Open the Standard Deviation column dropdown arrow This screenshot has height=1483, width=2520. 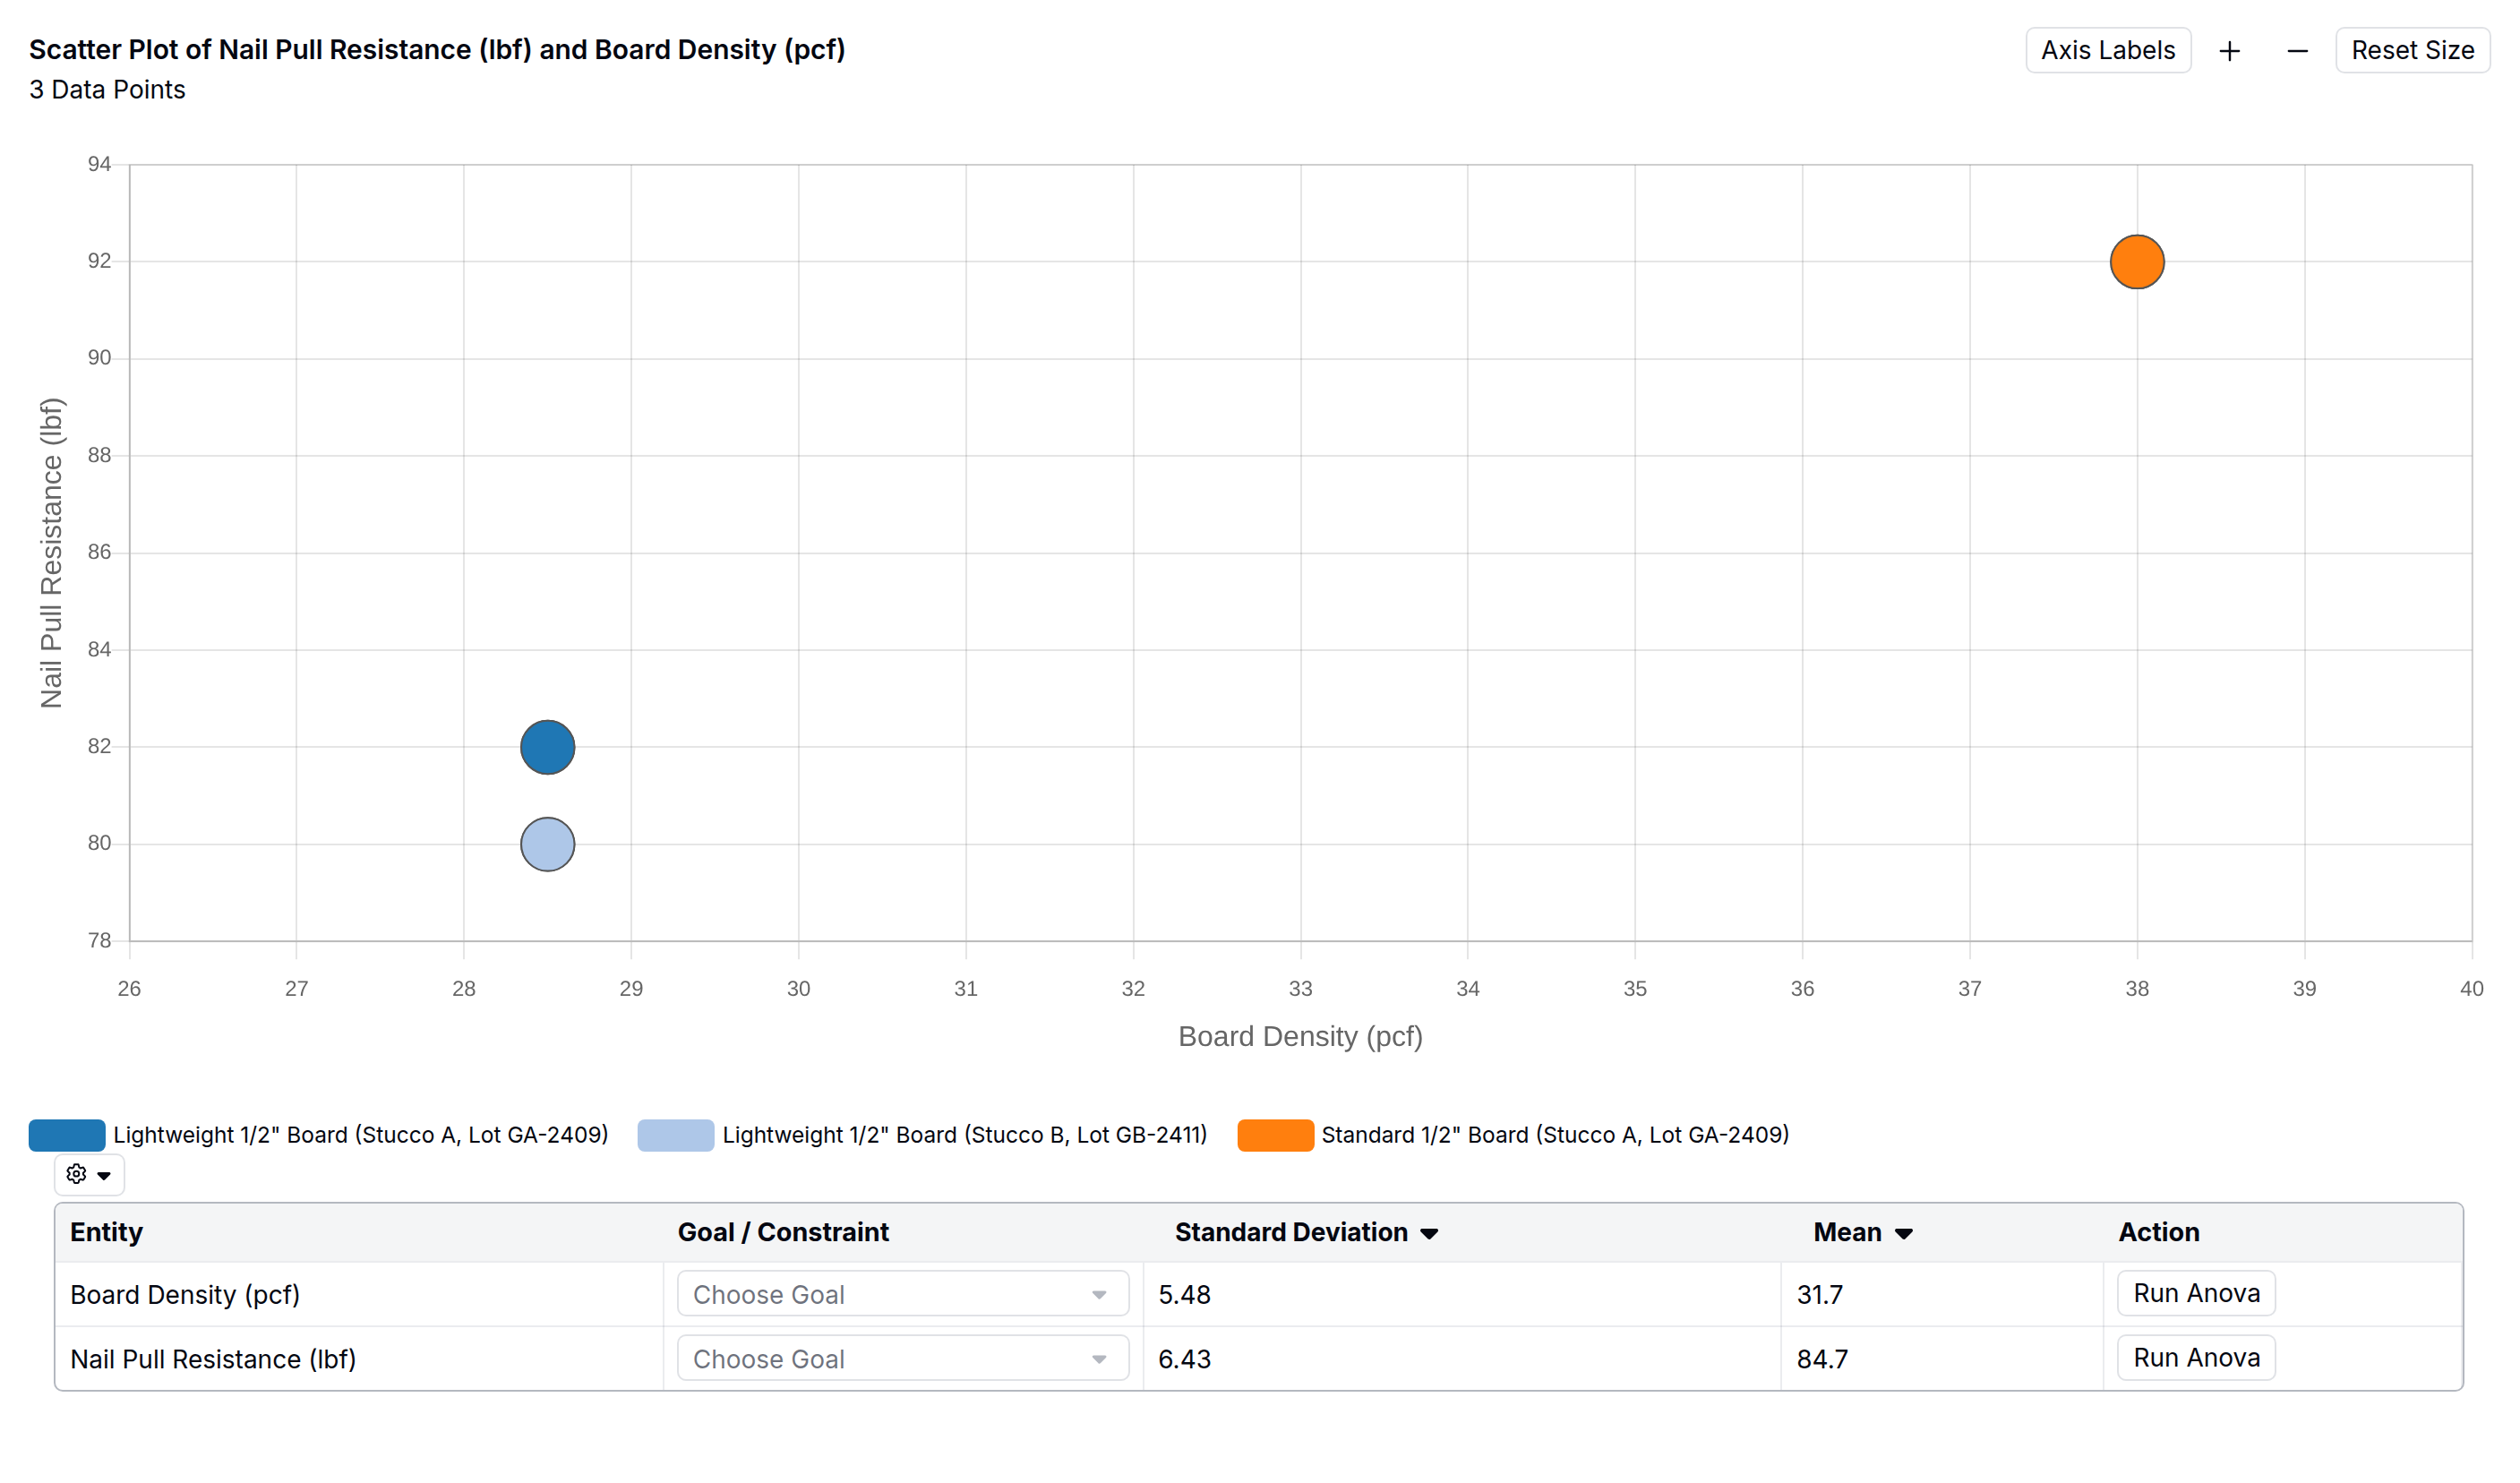coord(1430,1234)
